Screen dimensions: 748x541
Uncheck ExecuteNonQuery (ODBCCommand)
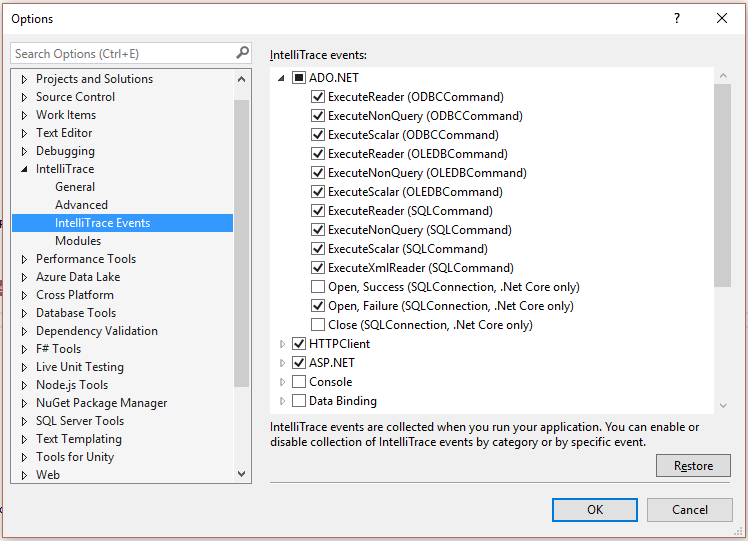coord(318,115)
